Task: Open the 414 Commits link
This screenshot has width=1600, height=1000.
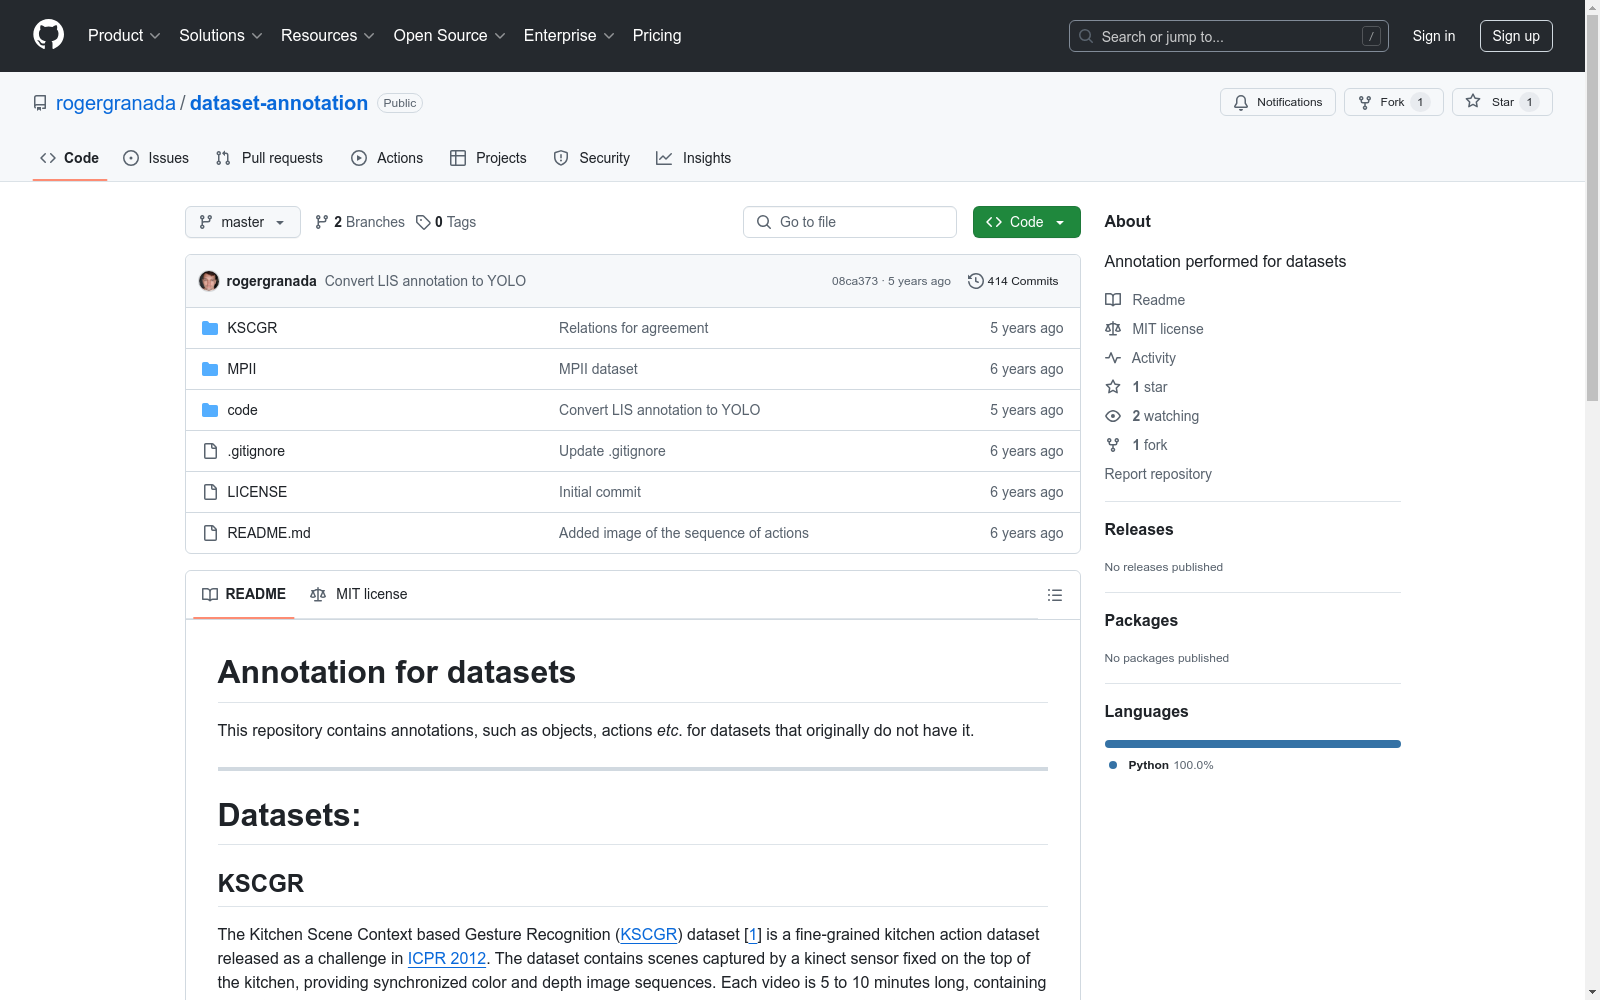Action: pos(1013,281)
